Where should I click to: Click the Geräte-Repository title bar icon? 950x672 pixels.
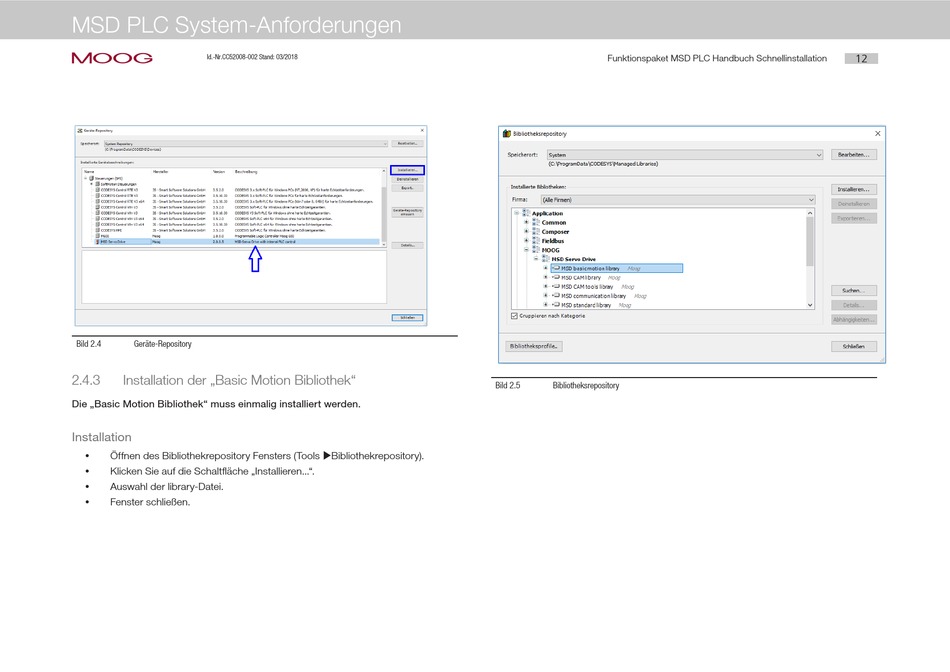pos(79,130)
